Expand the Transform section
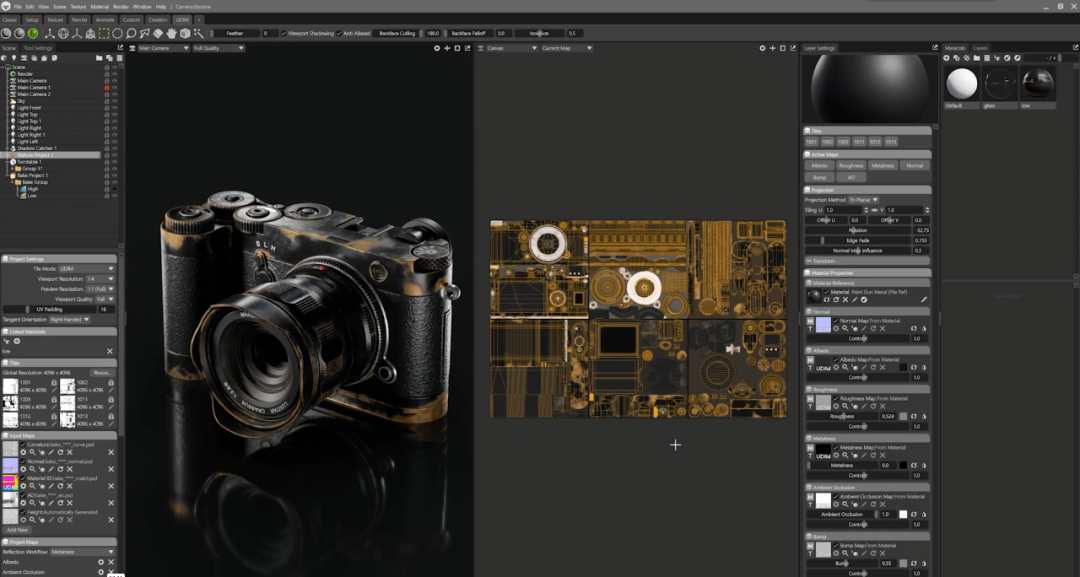 pyautogui.click(x=867, y=261)
